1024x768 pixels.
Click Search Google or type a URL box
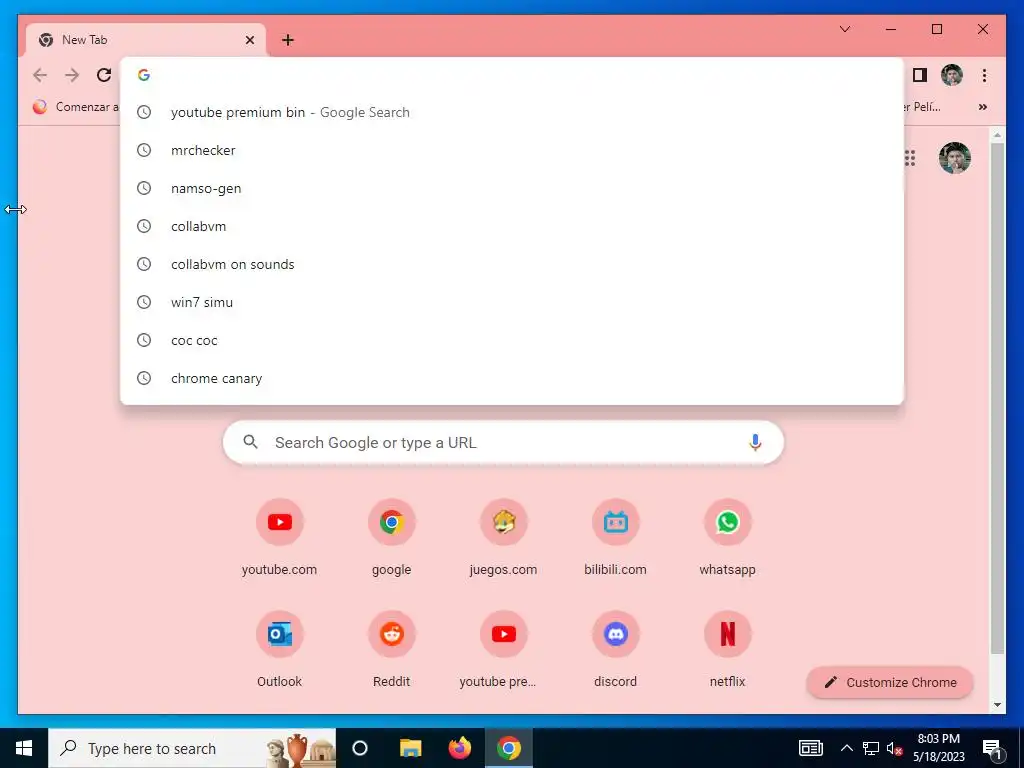(x=504, y=443)
